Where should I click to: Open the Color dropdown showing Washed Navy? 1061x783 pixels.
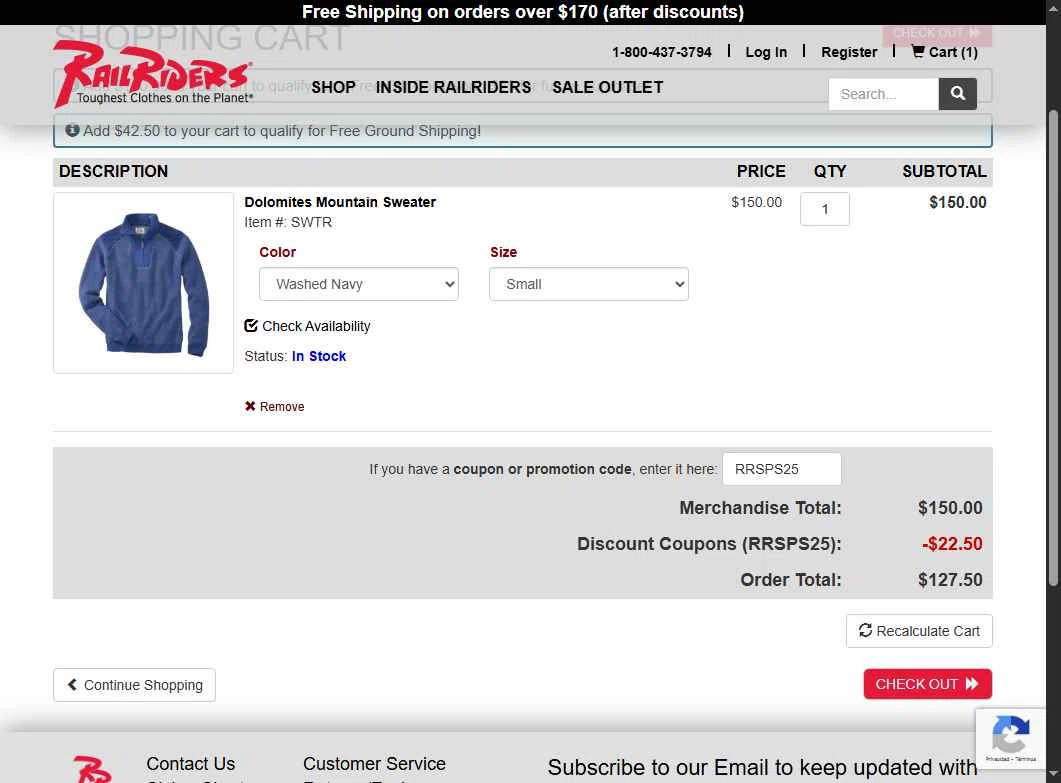359,284
